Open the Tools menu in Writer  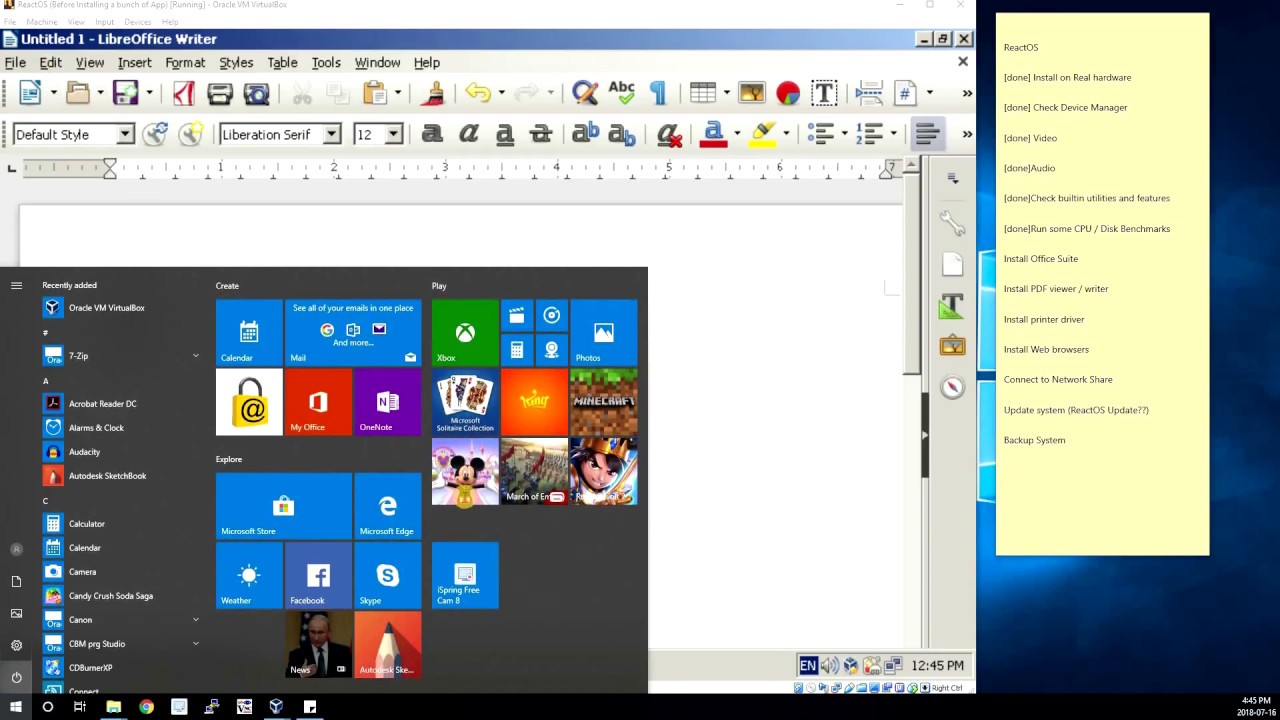coord(326,62)
